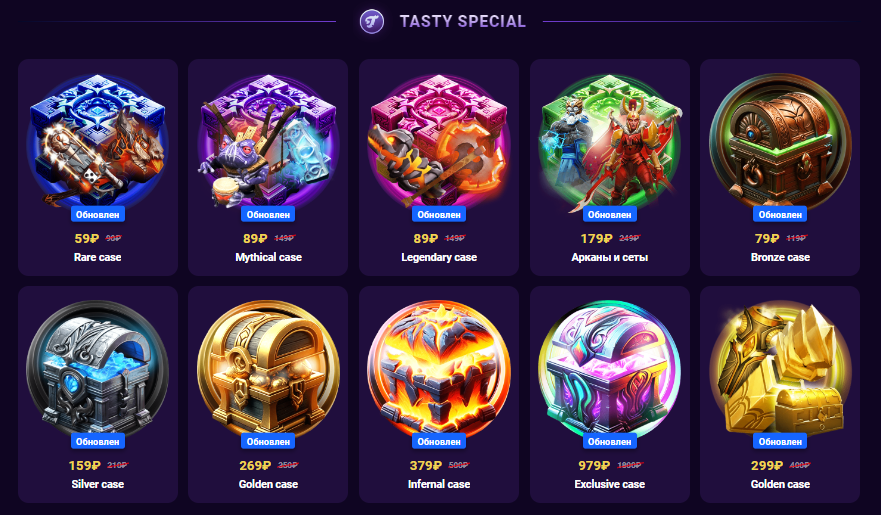Click the Обновлен badge on Silver case
This screenshot has width=881, height=515.
pyautogui.click(x=97, y=441)
